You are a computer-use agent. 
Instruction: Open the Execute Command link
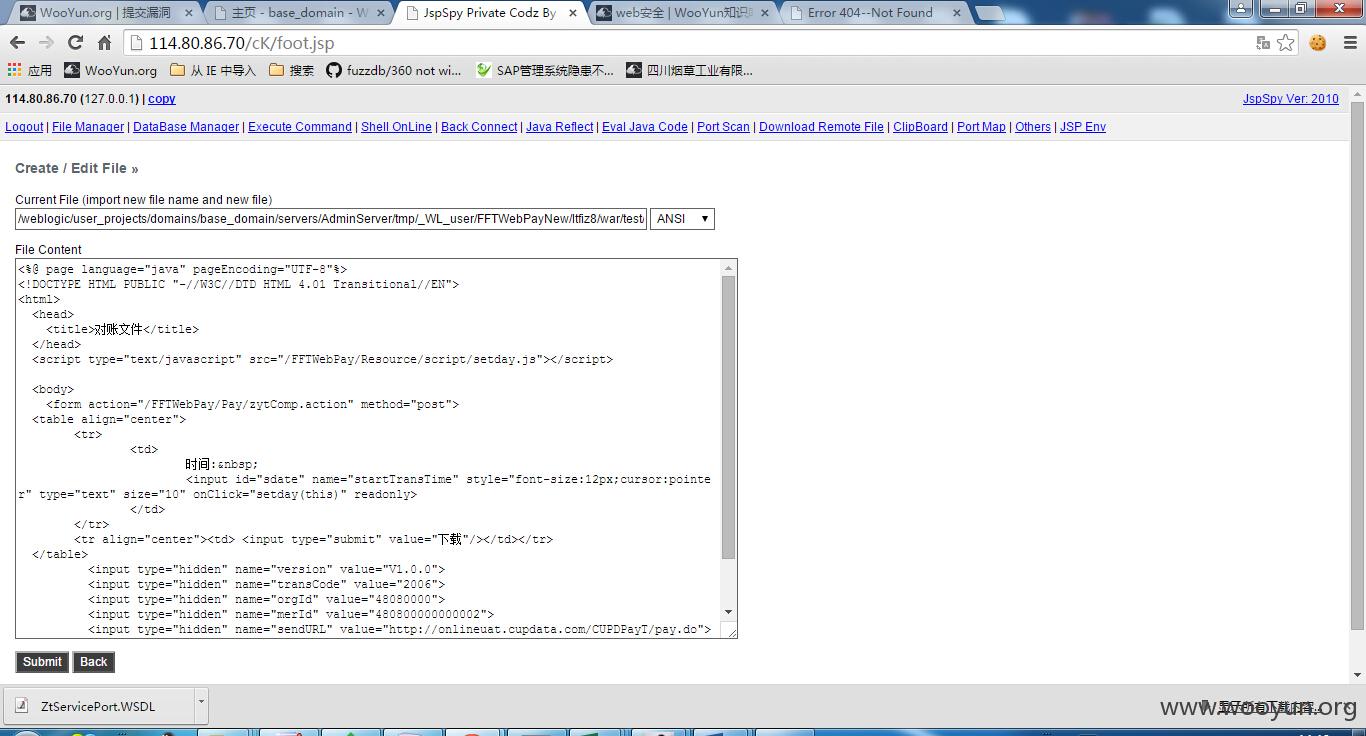pyautogui.click(x=300, y=127)
